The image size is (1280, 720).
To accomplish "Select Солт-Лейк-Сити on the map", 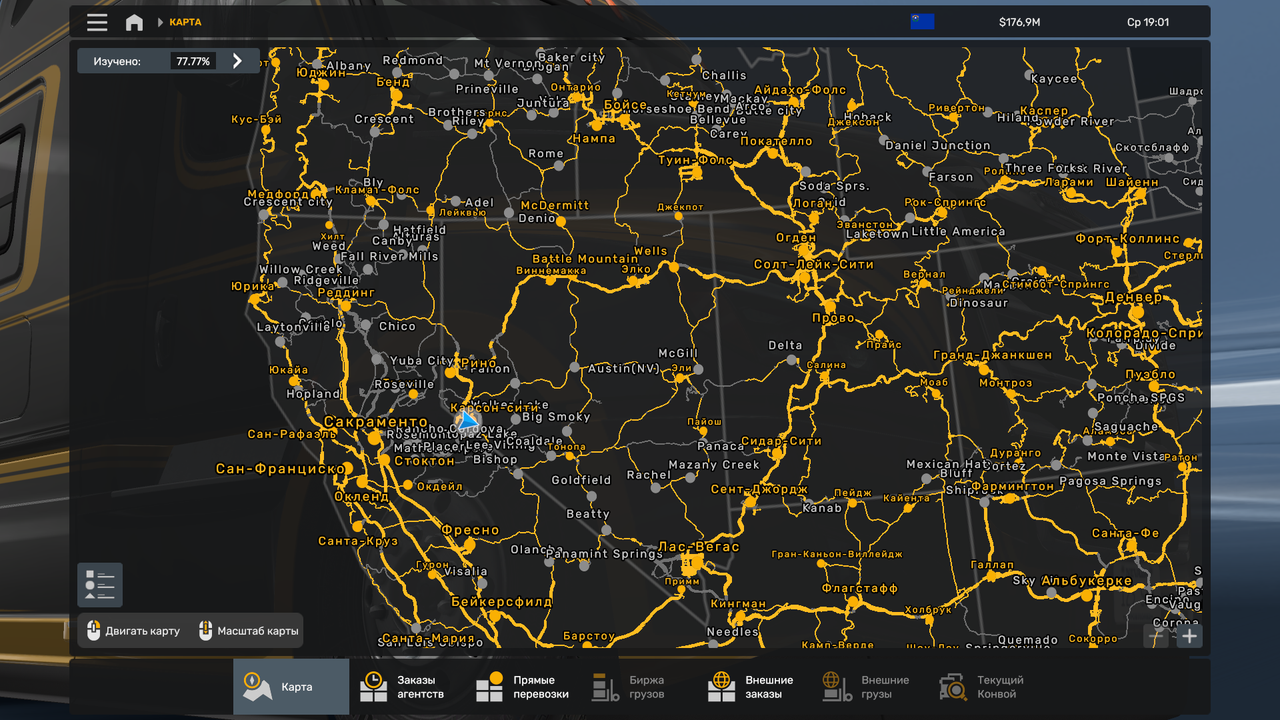I will coord(814,265).
